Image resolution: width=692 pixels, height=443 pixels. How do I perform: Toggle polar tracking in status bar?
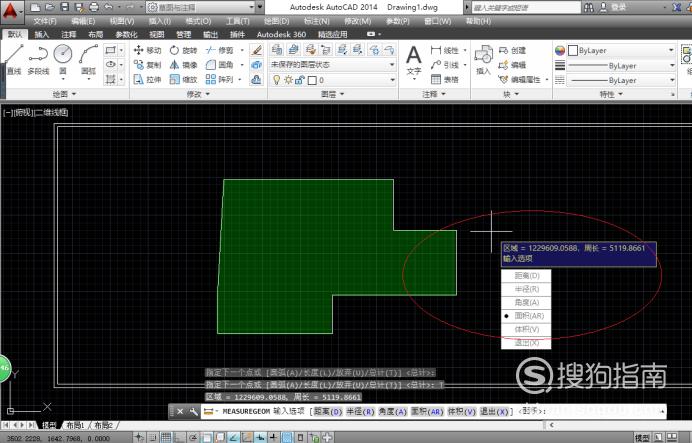point(193,438)
